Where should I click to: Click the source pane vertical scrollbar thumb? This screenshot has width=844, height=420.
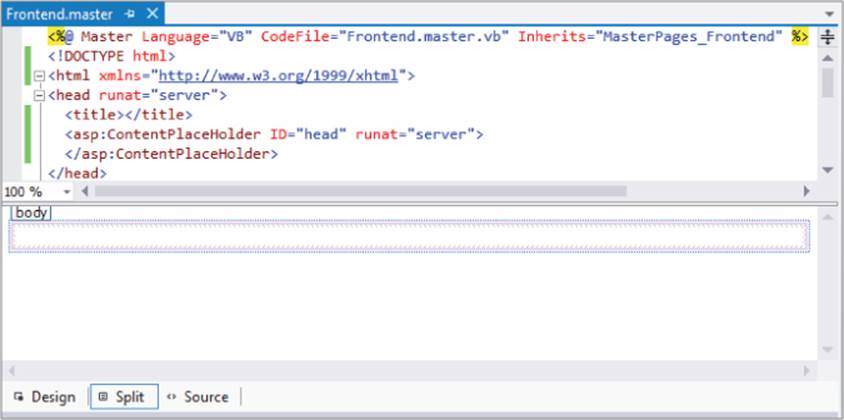(827, 82)
